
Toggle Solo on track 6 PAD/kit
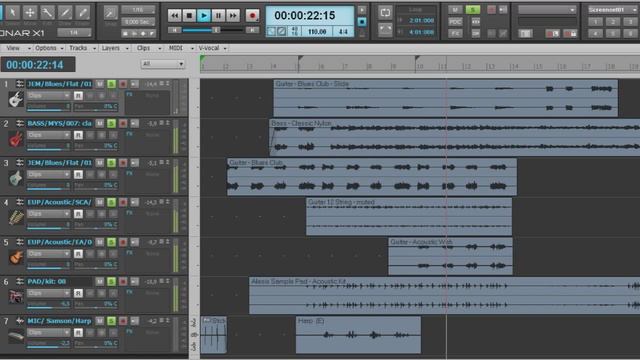point(111,281)
